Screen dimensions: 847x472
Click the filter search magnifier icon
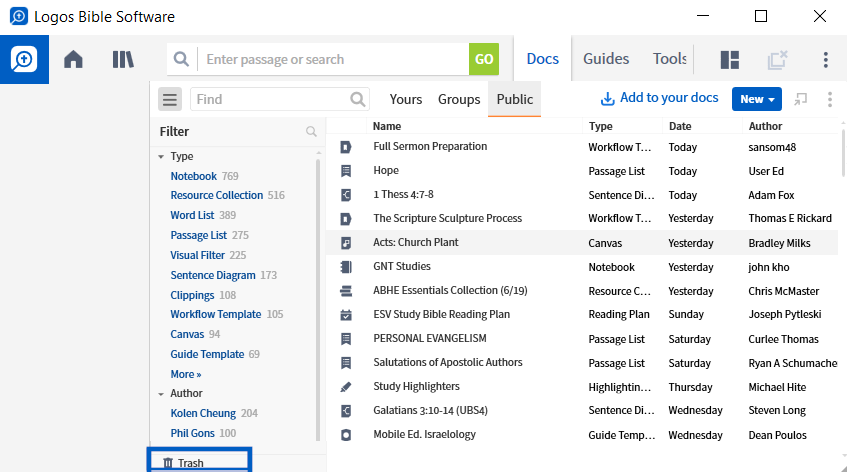click(311, 131)
